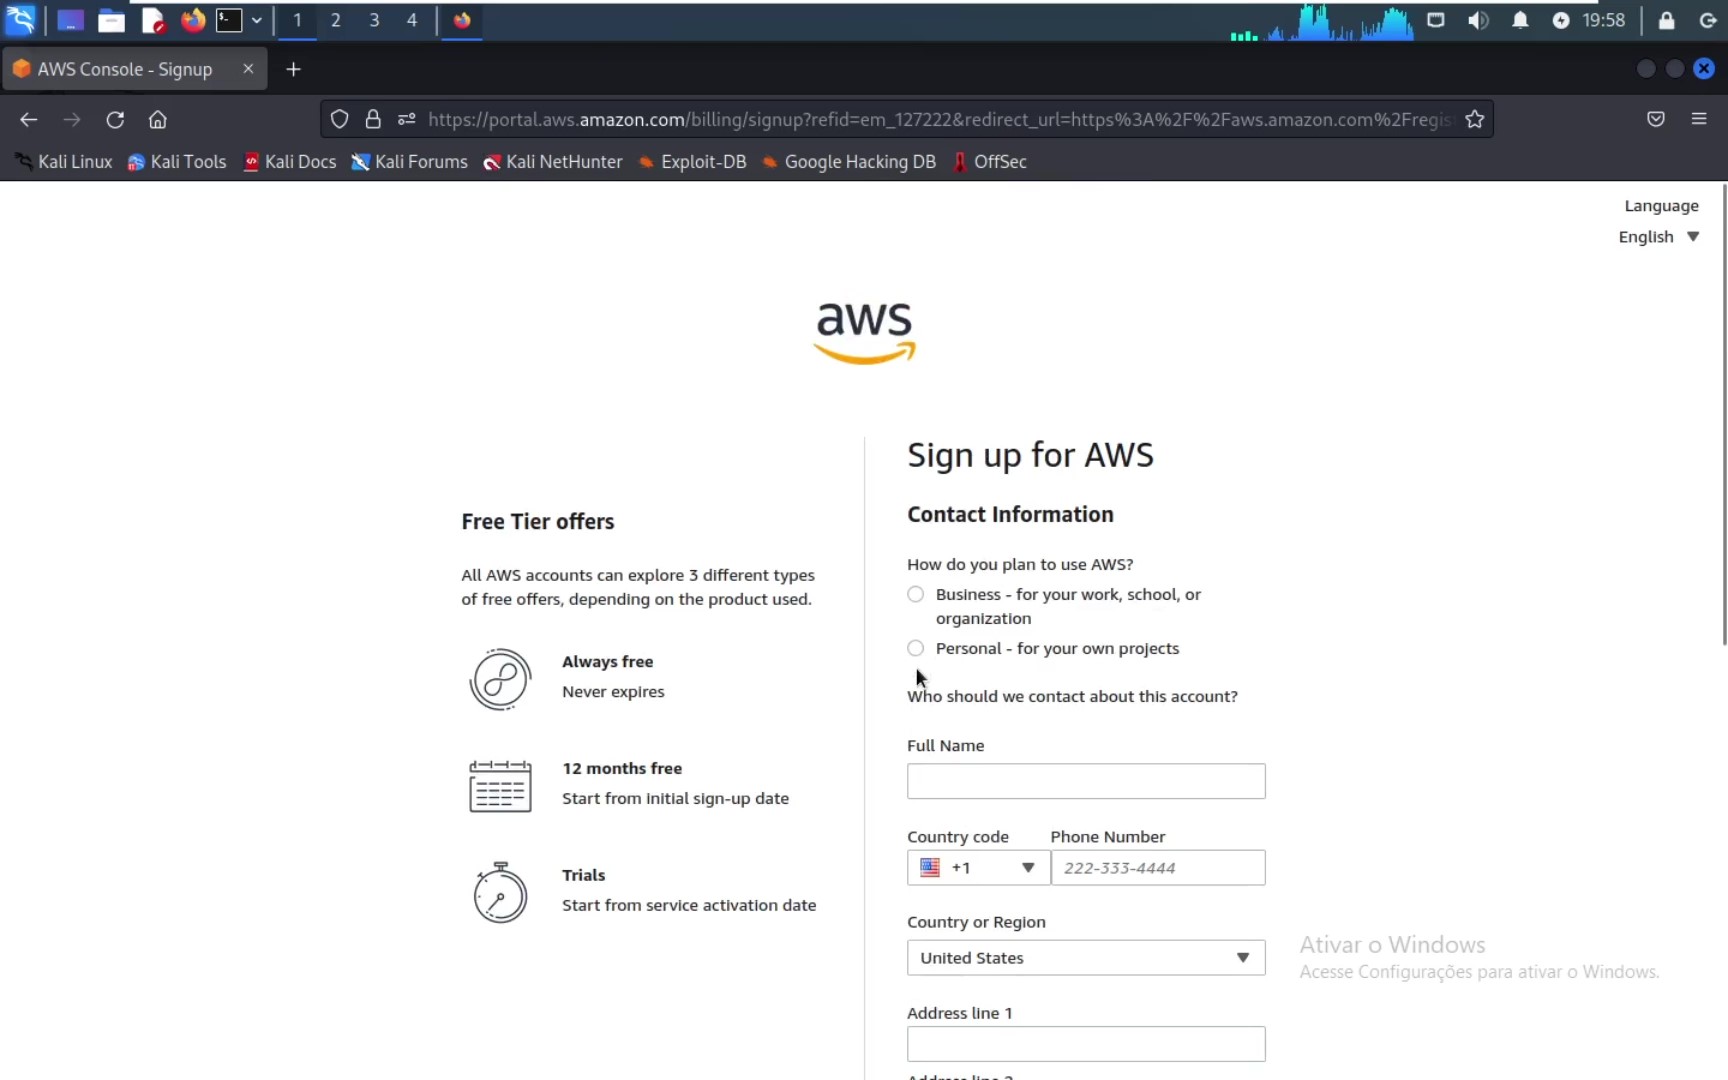1728x1080 pixels.
Task: Expand the United States country dropdown
Action: click(x=1086, y=958)
